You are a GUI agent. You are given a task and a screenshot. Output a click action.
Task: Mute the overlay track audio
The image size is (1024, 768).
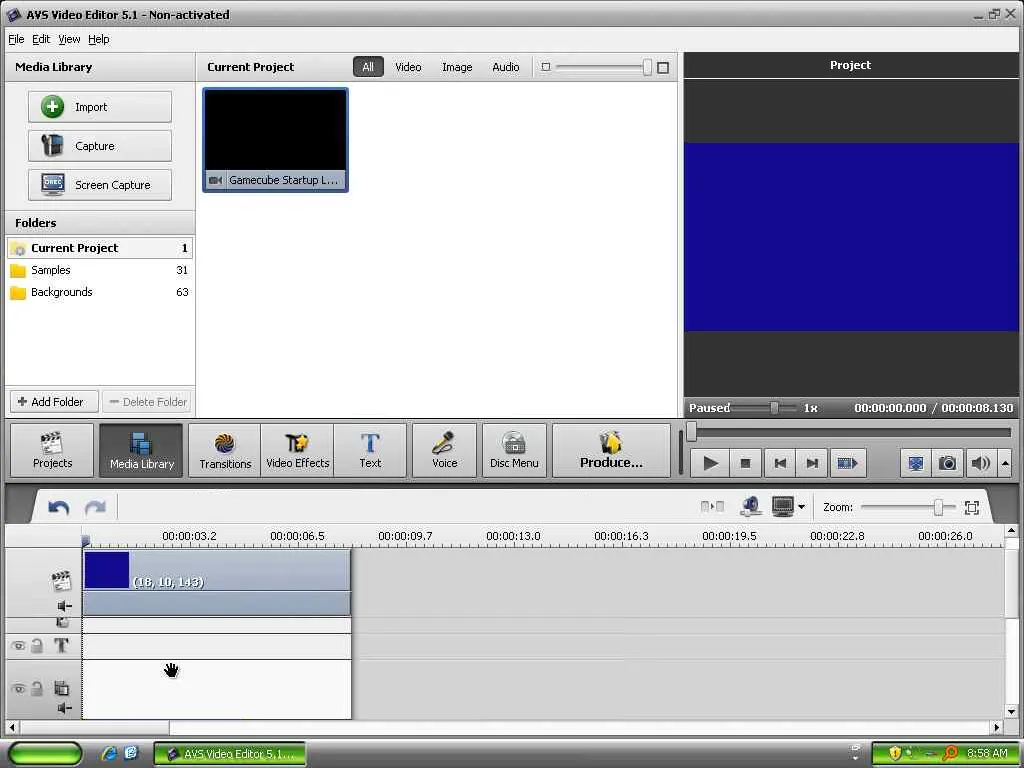(x=65, y=708)
